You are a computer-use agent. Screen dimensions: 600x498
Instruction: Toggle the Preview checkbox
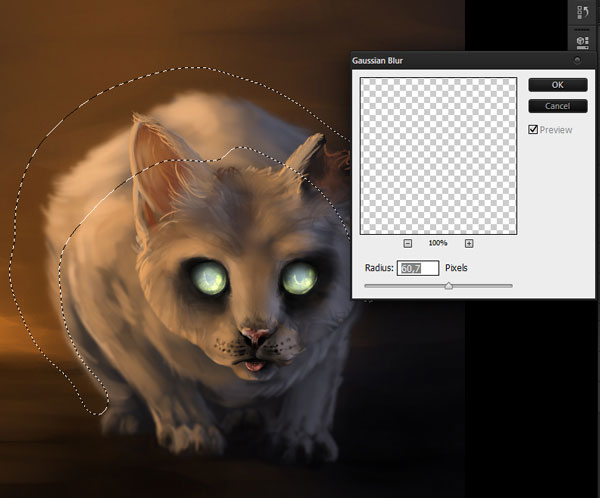click(x=533, y=129)
